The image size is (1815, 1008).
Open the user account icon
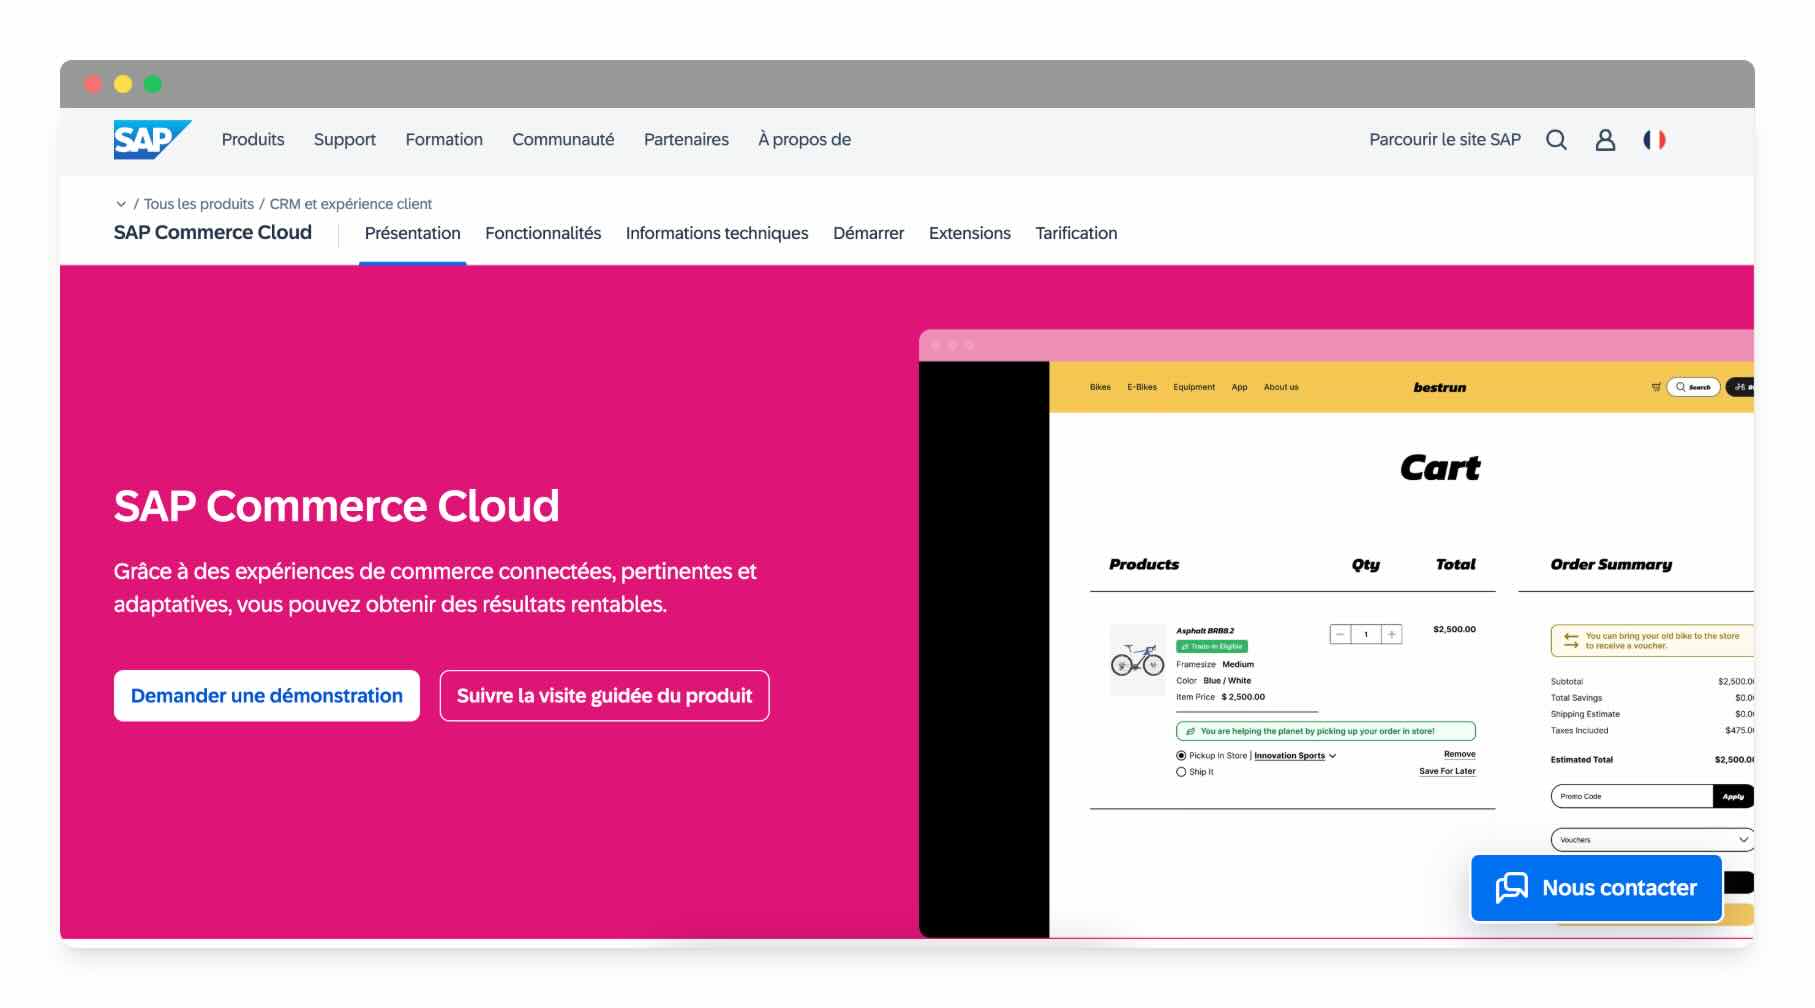(1605, 140)
